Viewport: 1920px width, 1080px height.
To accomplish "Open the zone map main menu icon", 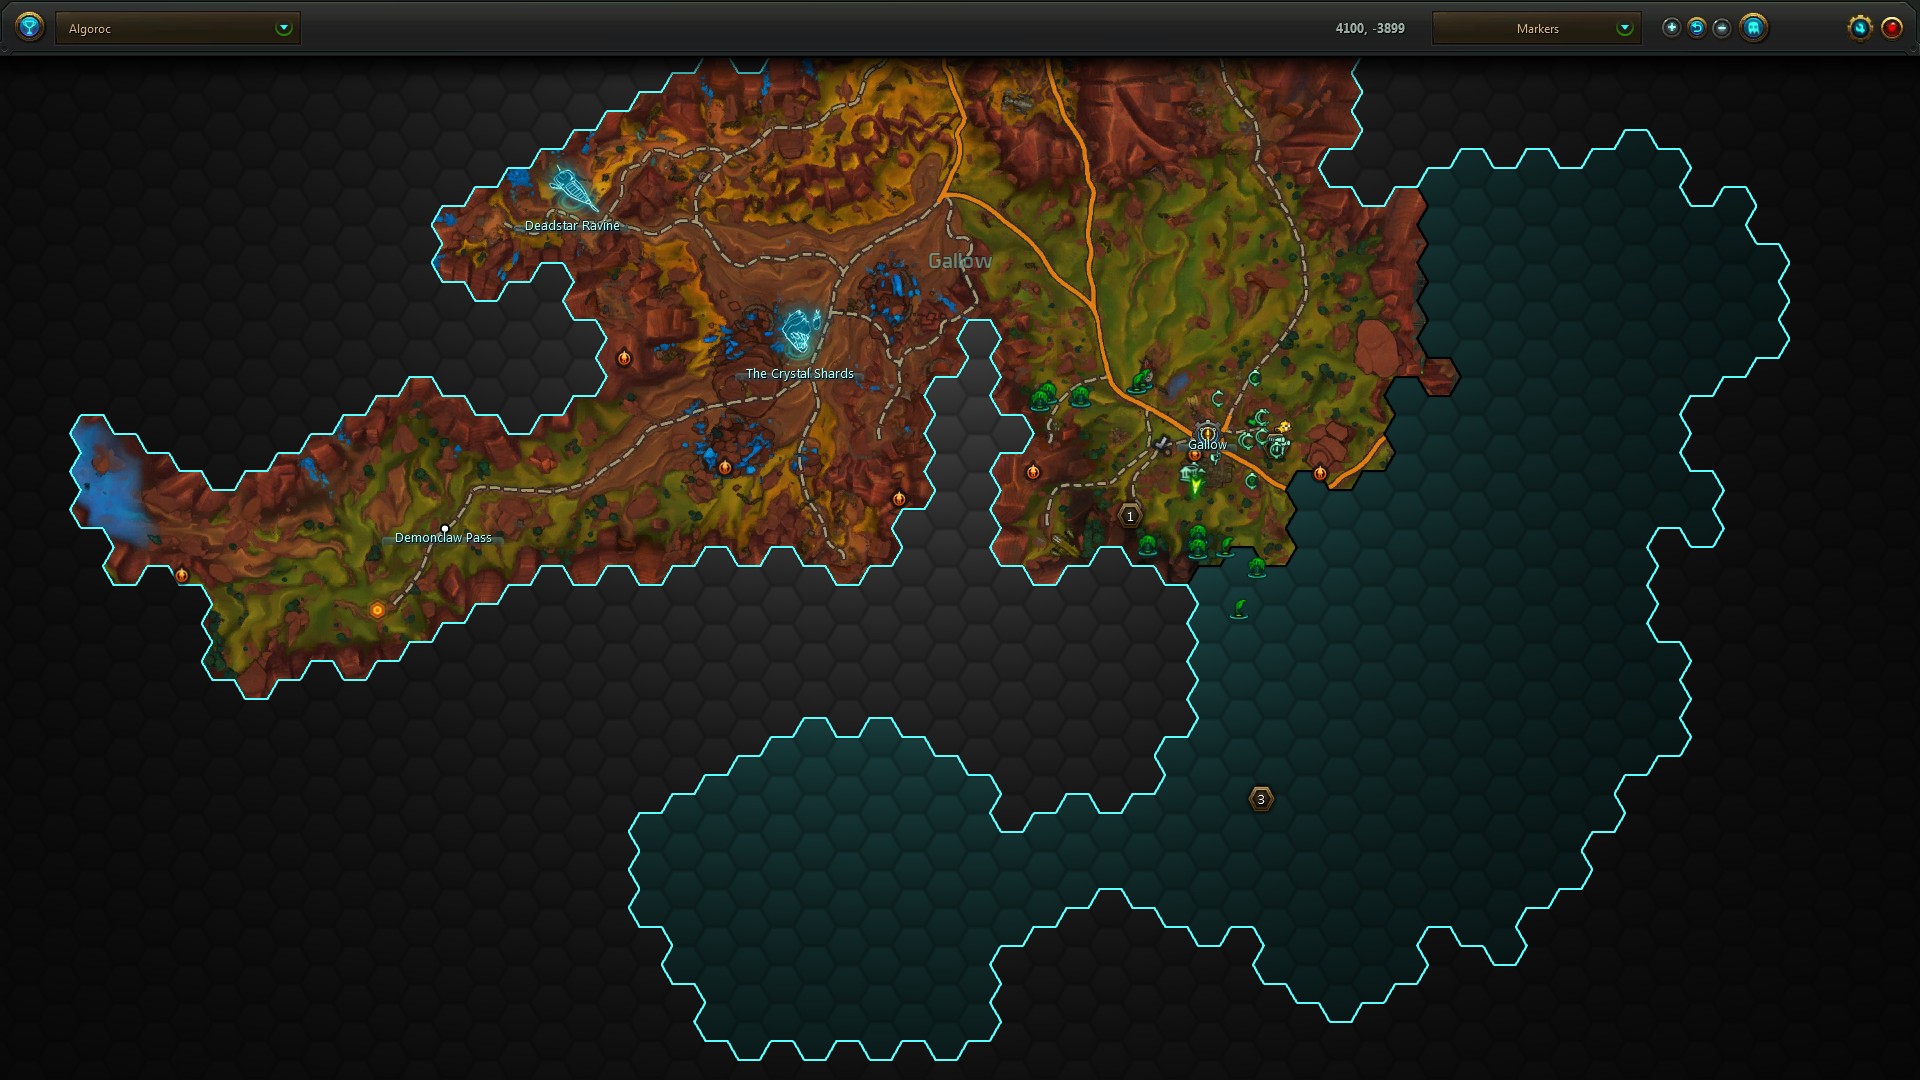I will tap(30, 27).
